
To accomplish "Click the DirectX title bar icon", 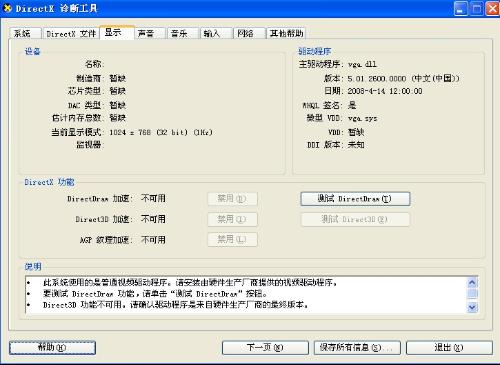I will tap(7, 8).
